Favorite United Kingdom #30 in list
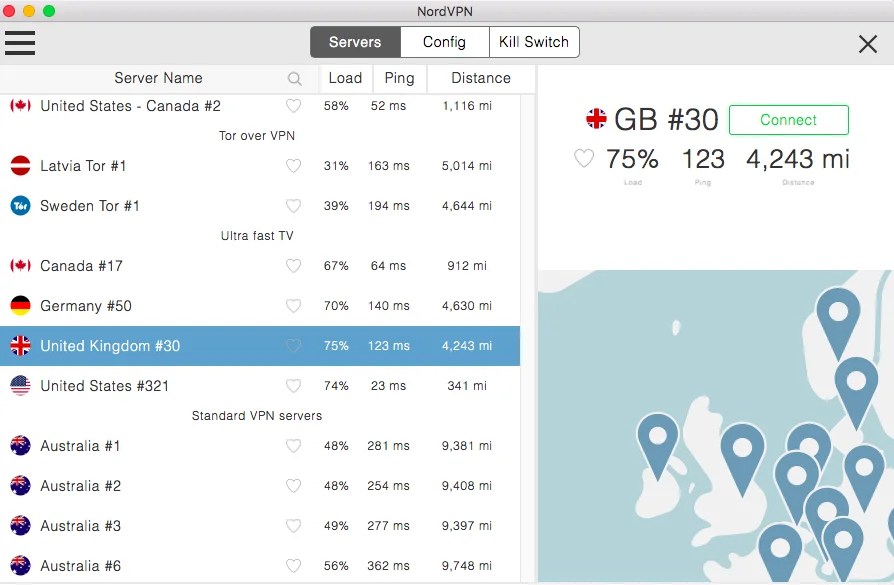Screen dimensions: 894x585 point(293,346)
